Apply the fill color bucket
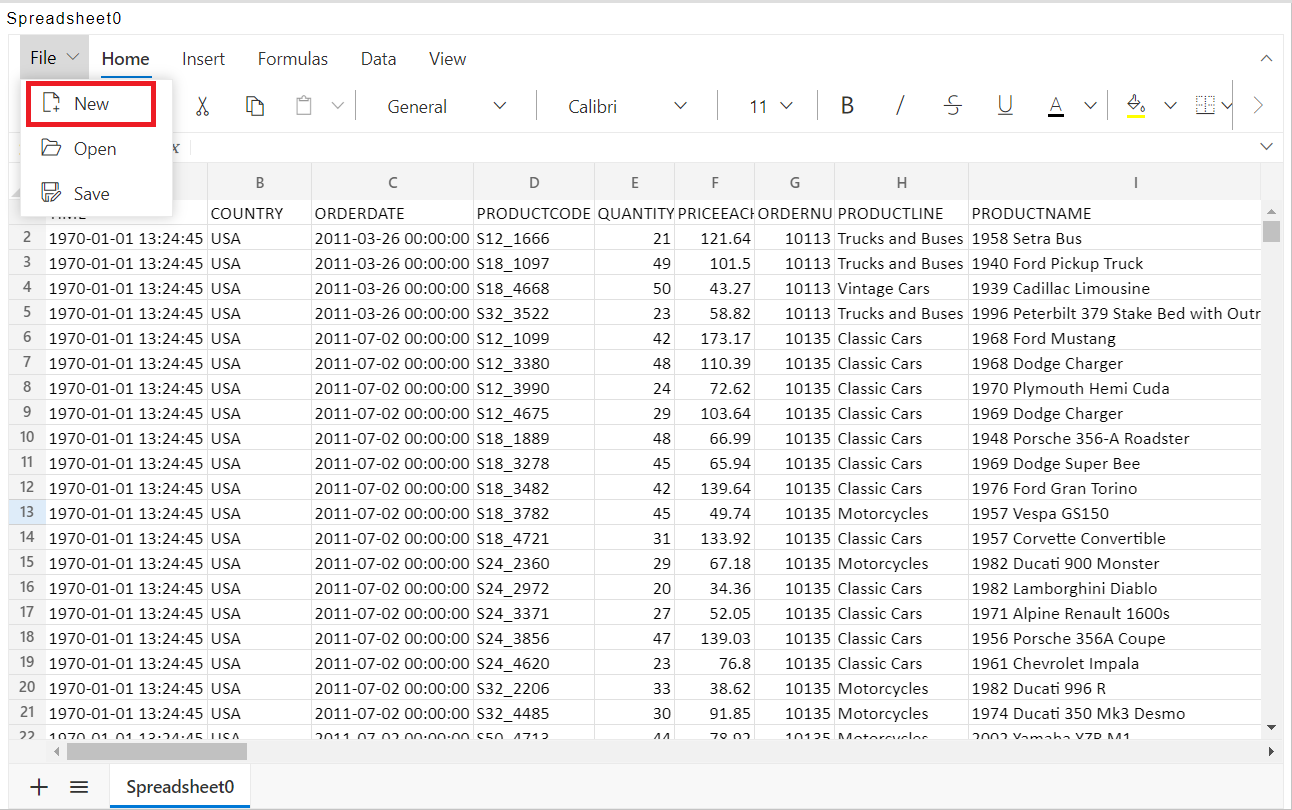The height and width of the screenshot is (810, 1292). point(1135,106)
